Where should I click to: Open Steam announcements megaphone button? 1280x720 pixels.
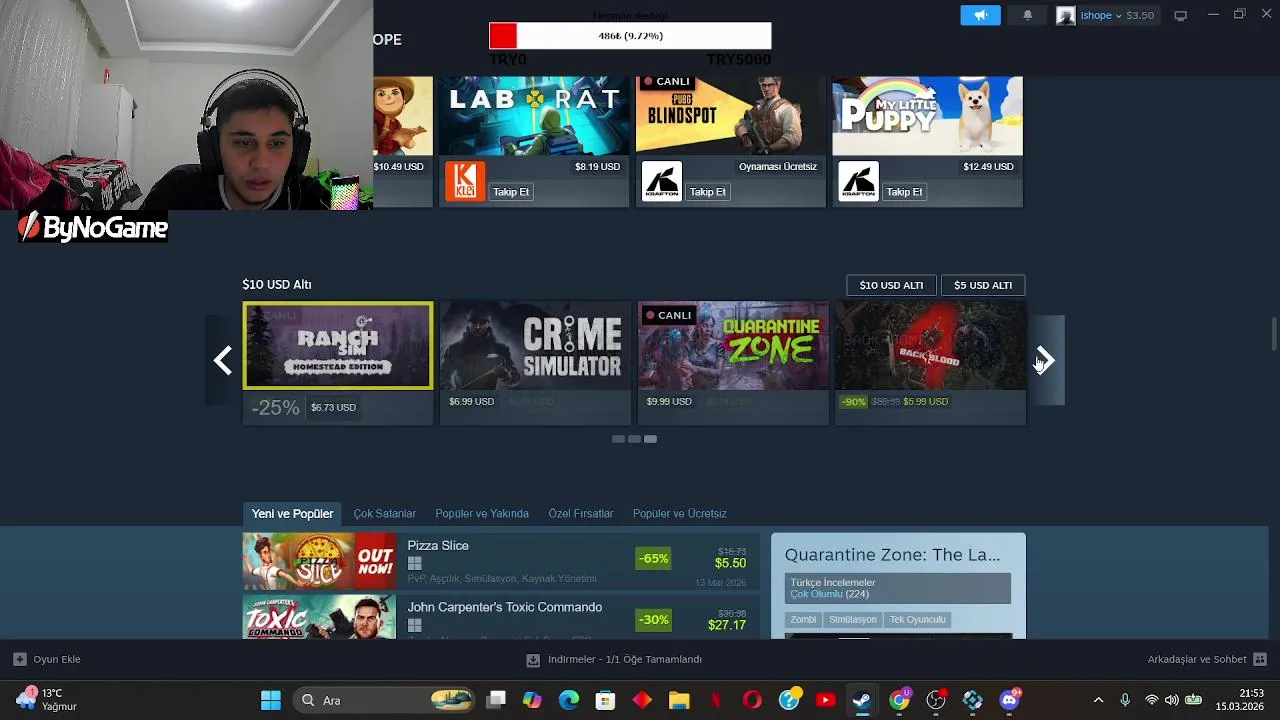pyautogui.click(x=980, y=15)
